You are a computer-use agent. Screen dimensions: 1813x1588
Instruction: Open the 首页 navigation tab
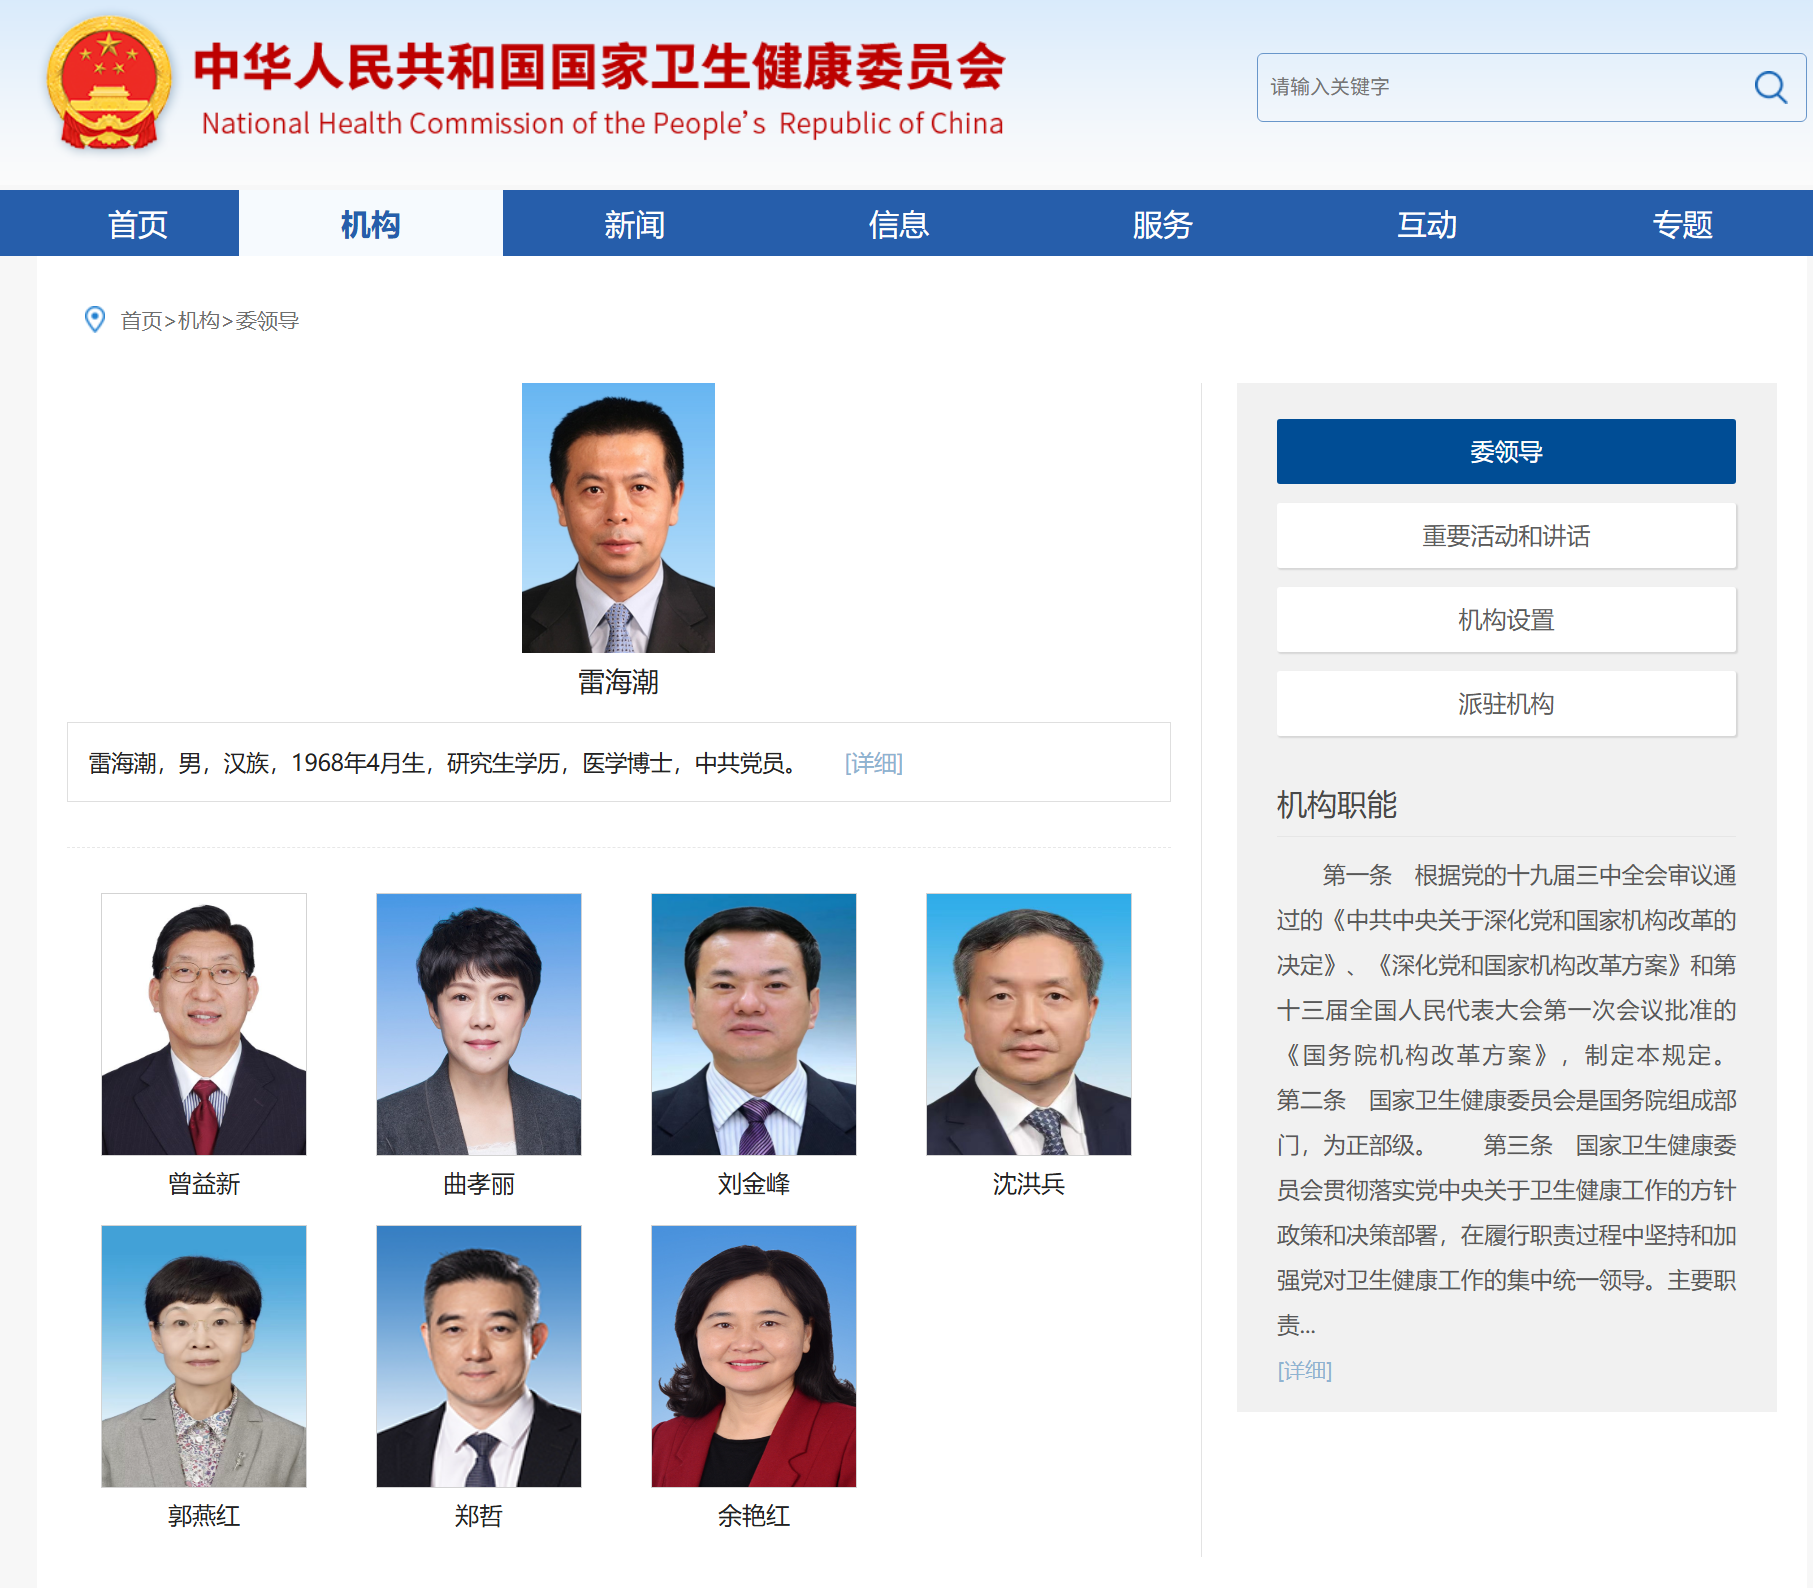point(138,224)
